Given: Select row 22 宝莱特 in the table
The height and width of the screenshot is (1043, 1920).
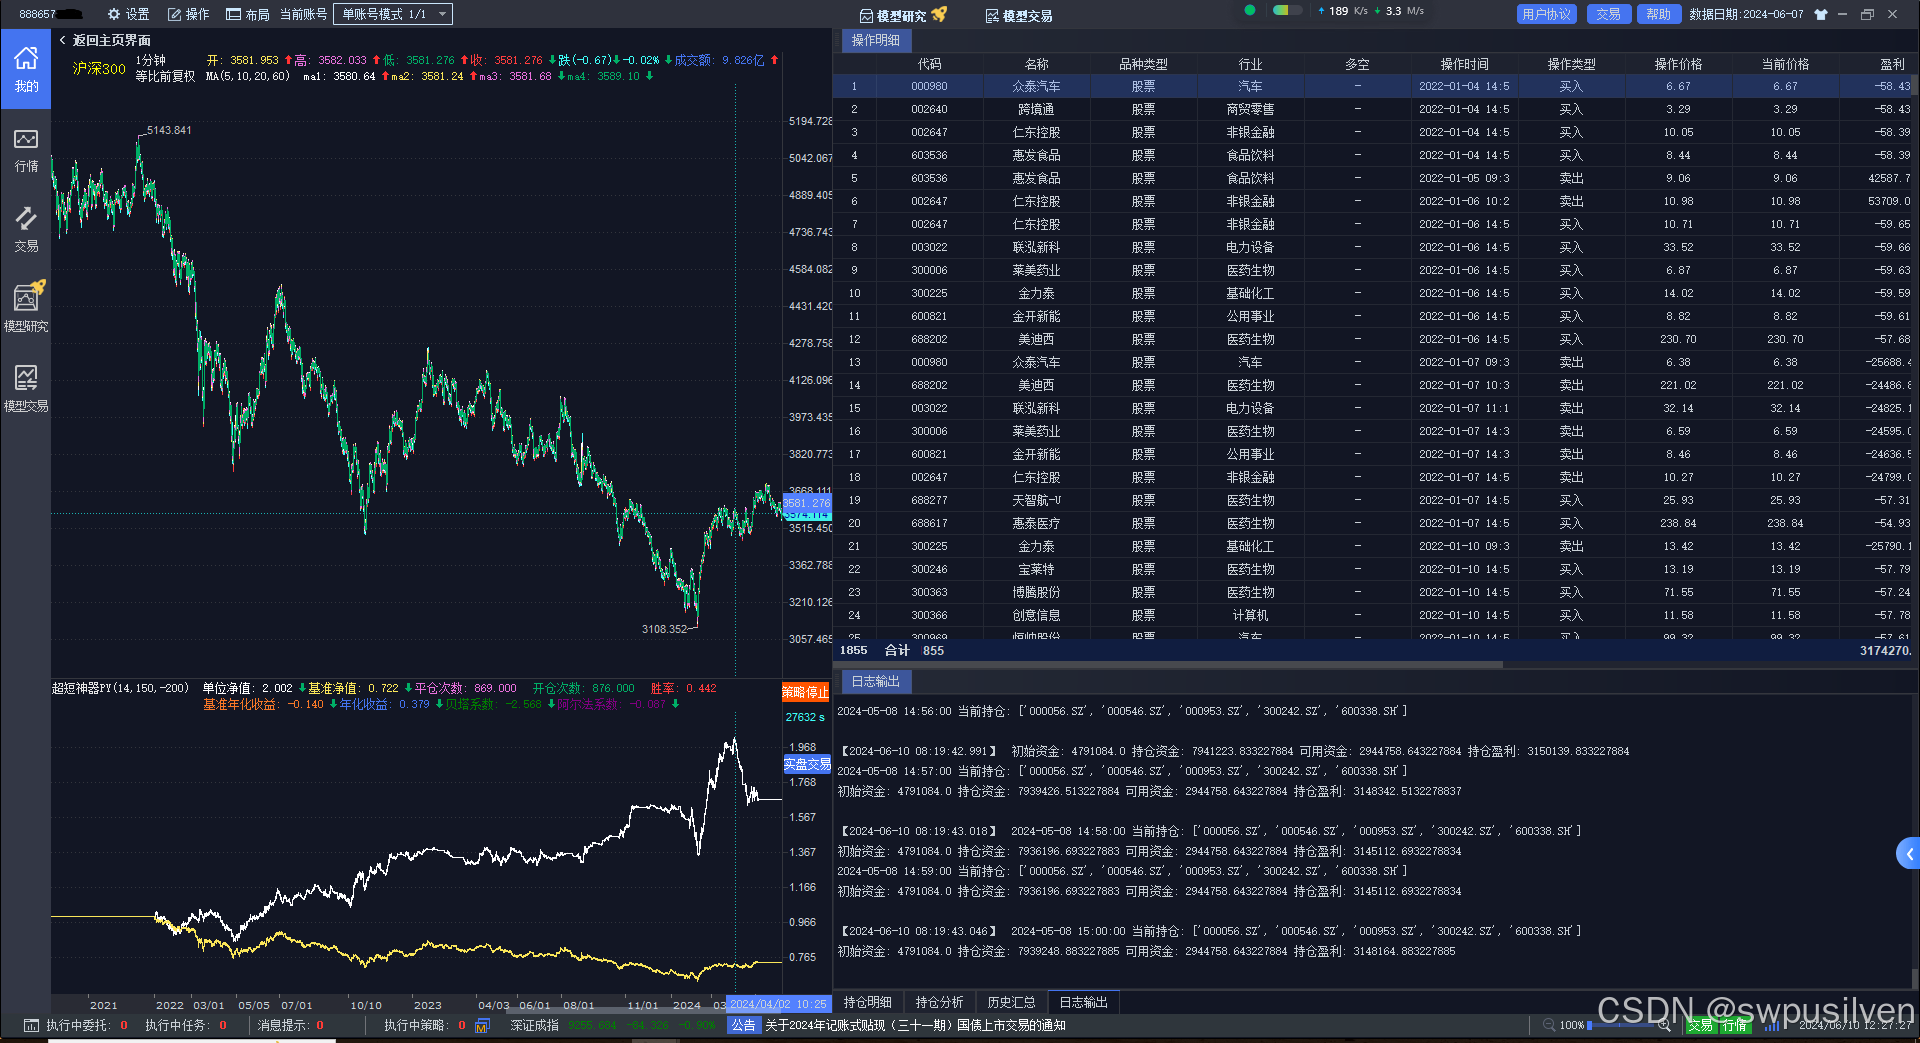Looking at the screenshot, I should click(1374, 569).
